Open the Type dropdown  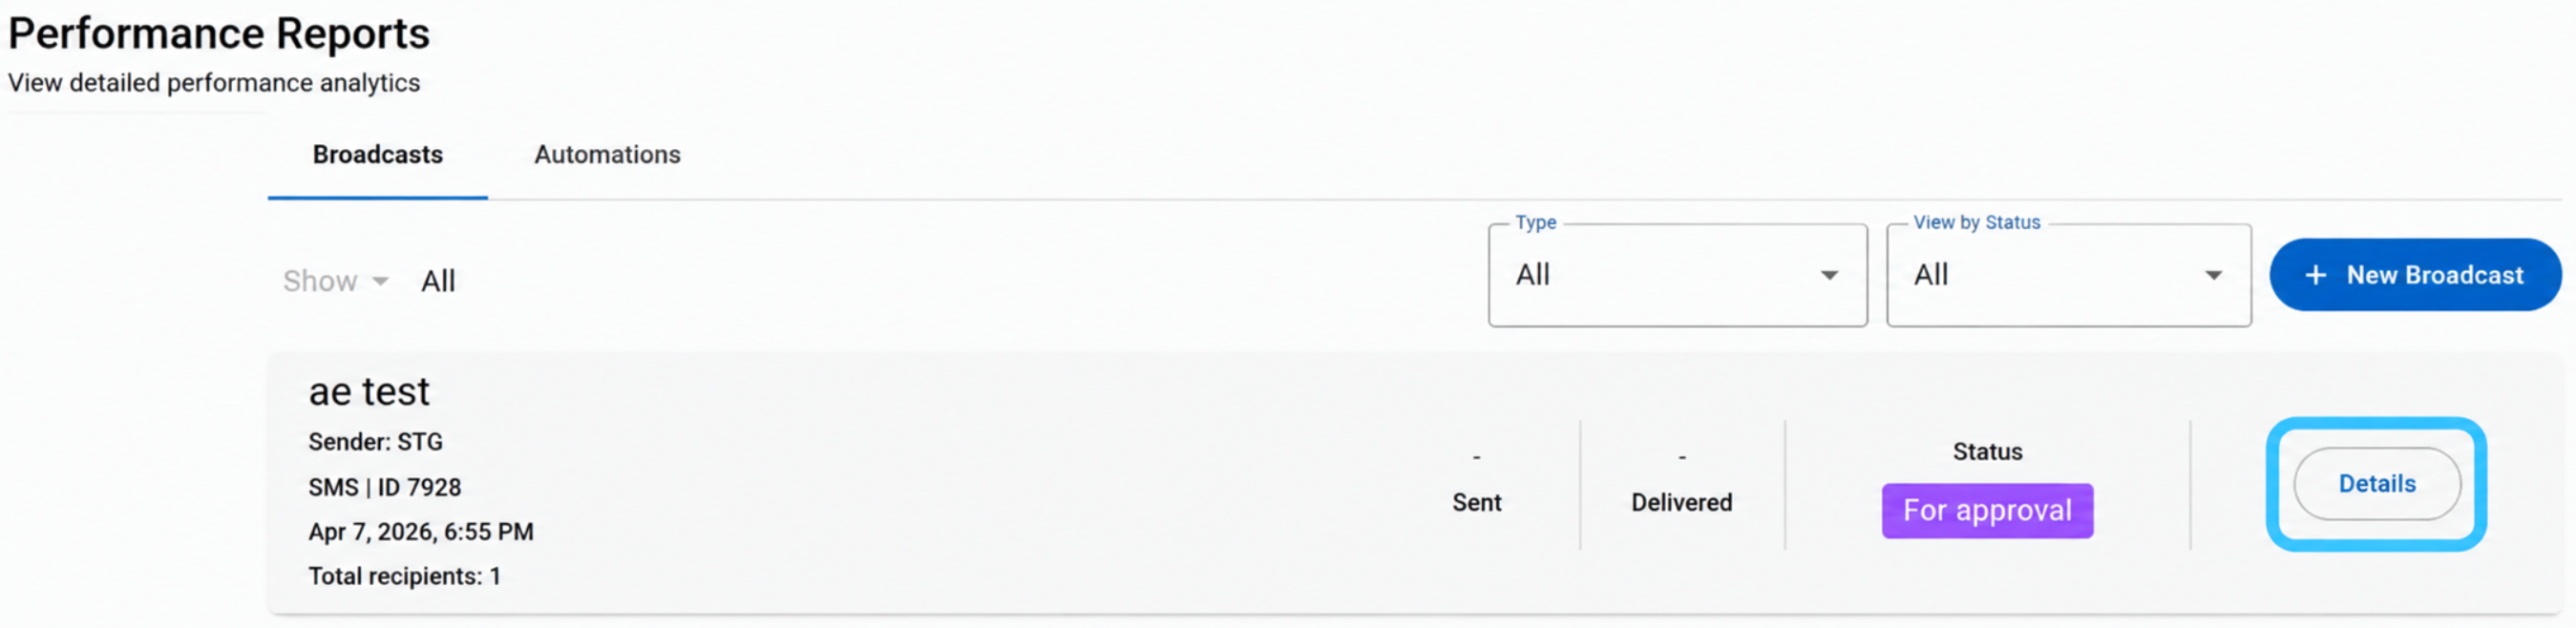[1677, 275]
